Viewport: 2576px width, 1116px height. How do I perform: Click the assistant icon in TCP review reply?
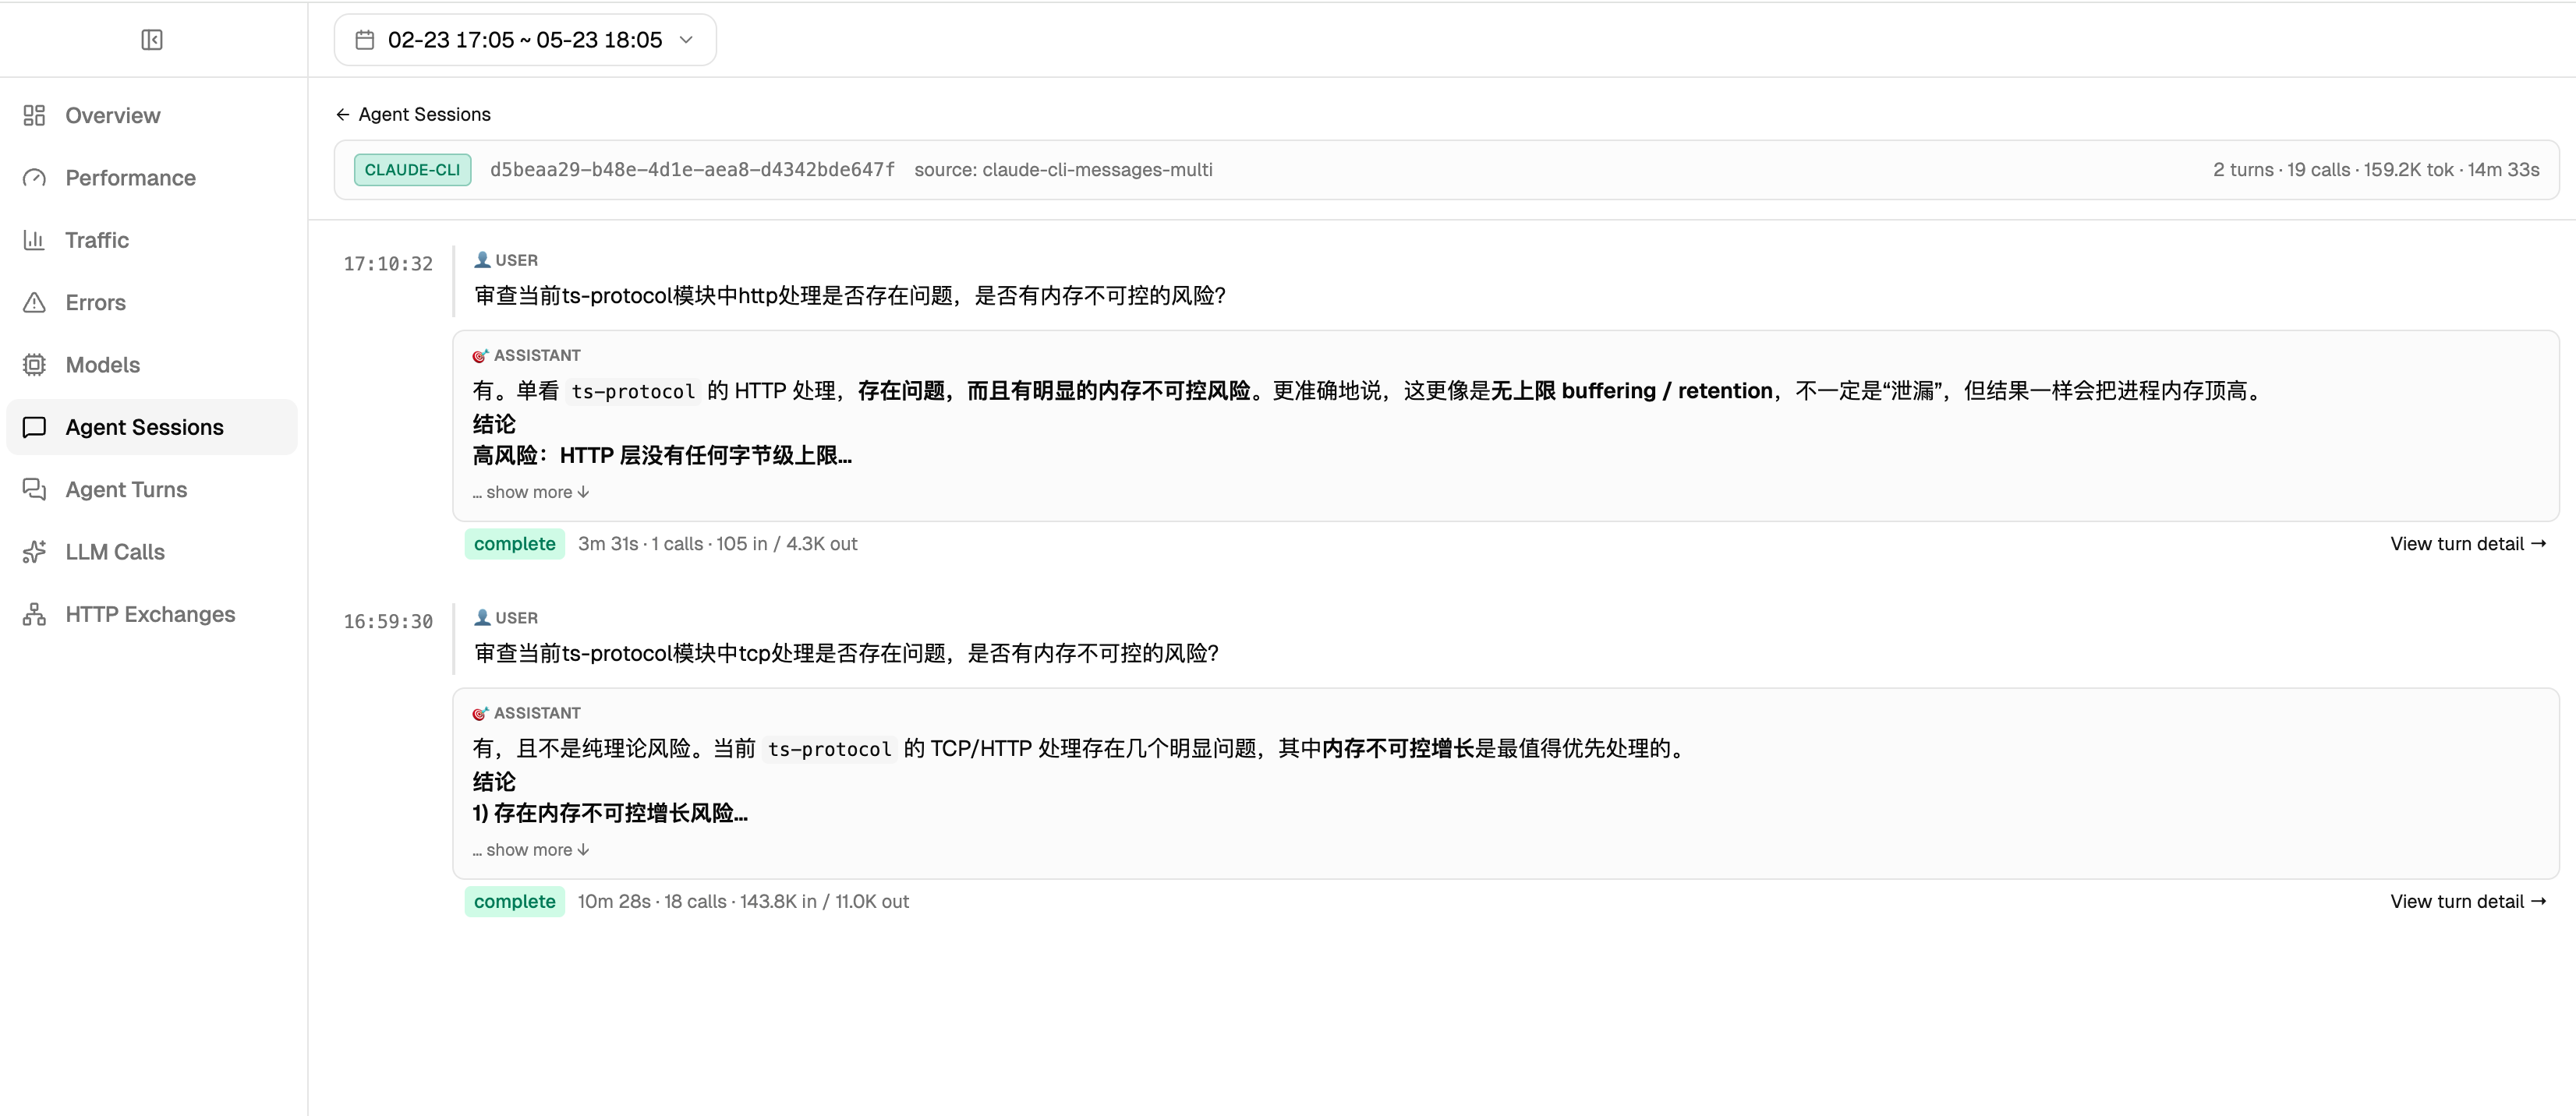[x=480, y=713]
